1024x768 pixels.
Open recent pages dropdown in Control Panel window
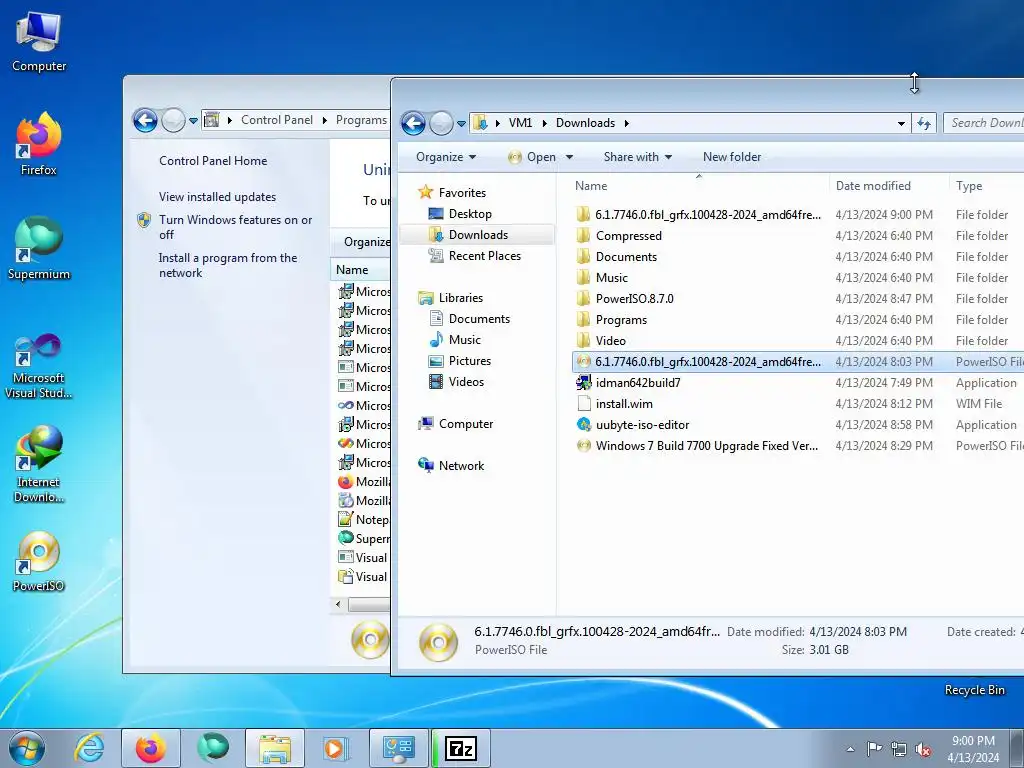(x=193, y=121)
